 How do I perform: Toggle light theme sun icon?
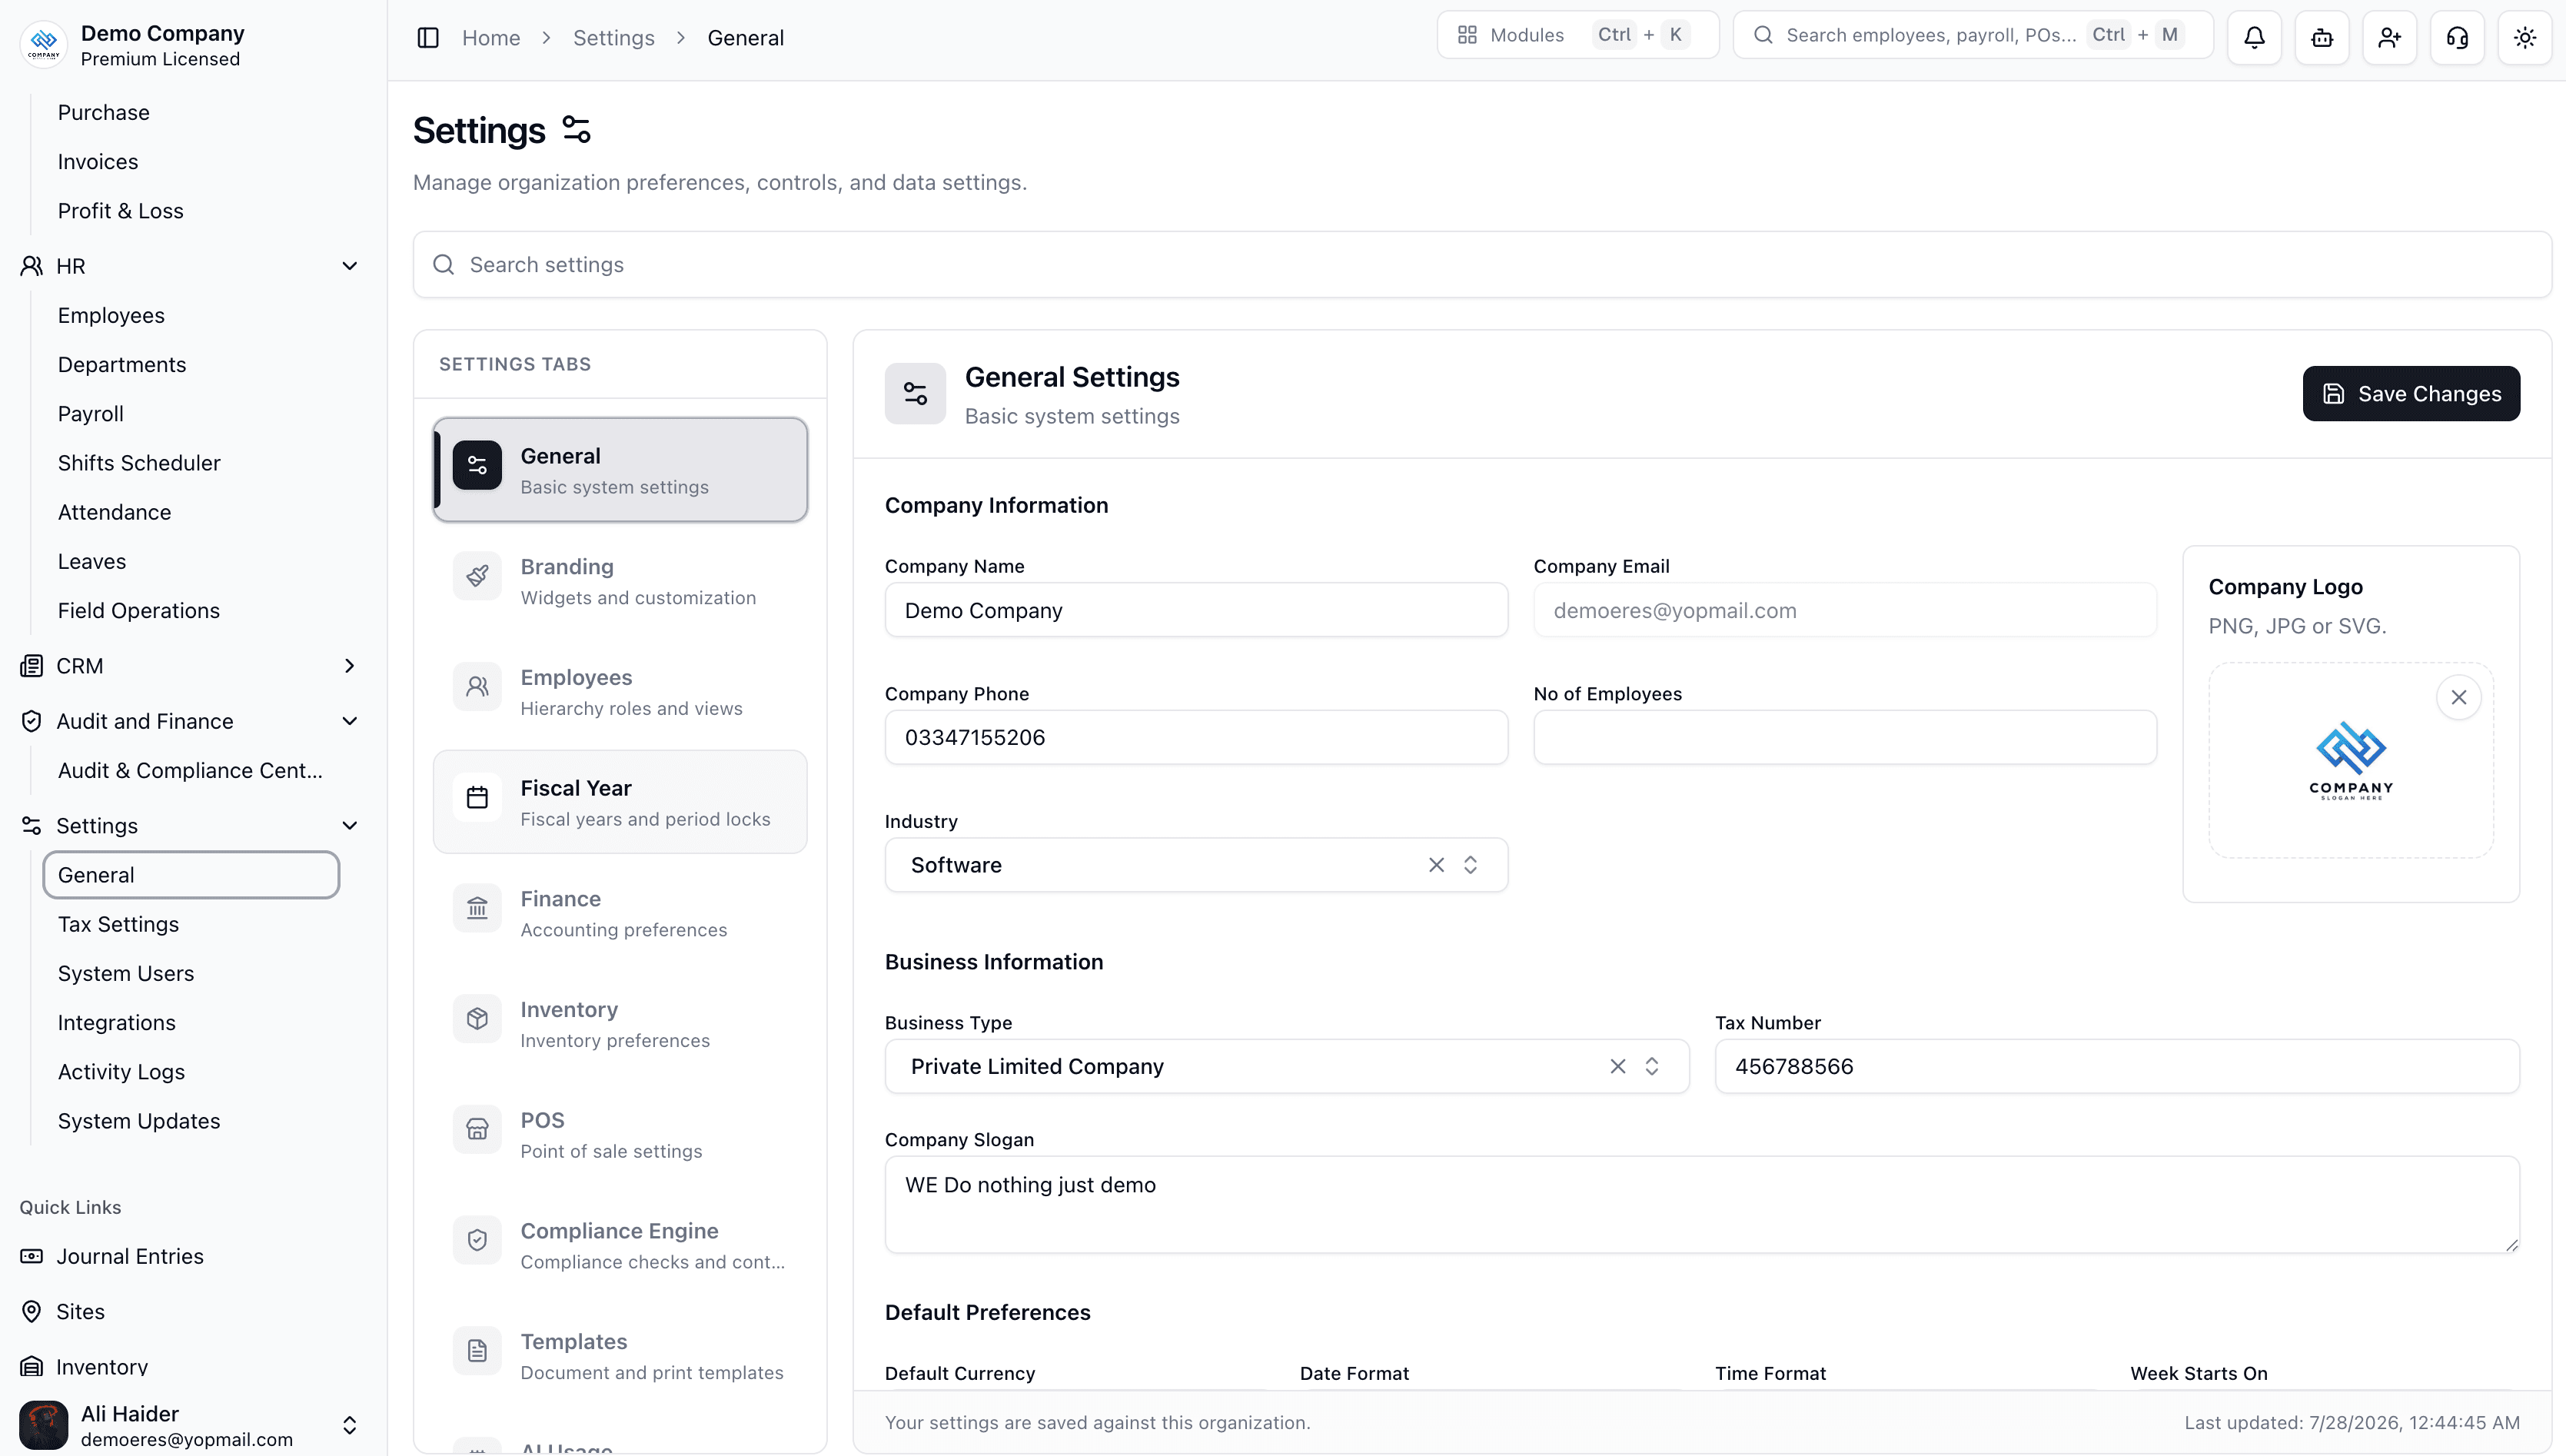(2525, 37)
